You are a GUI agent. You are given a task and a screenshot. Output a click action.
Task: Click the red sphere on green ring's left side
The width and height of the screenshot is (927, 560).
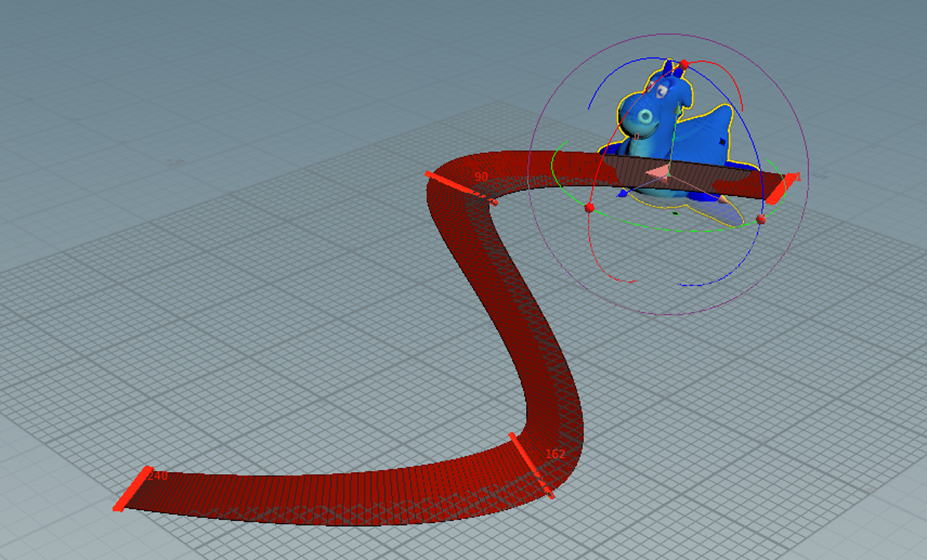(x=589, y=208)
